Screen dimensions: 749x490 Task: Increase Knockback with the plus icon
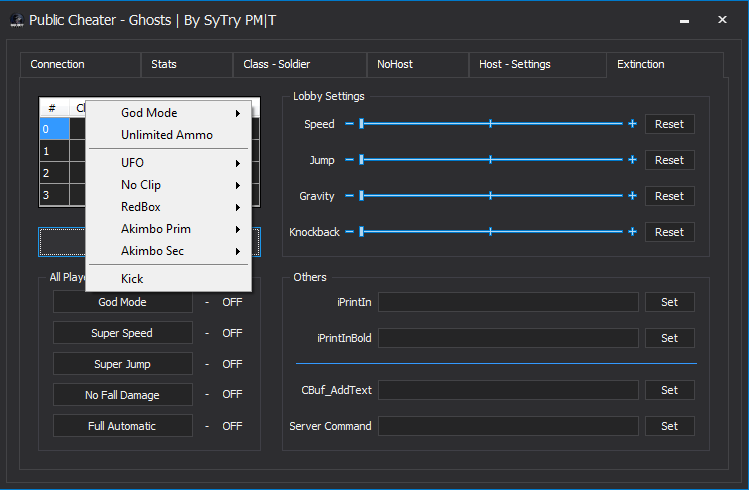pos(632,232)
